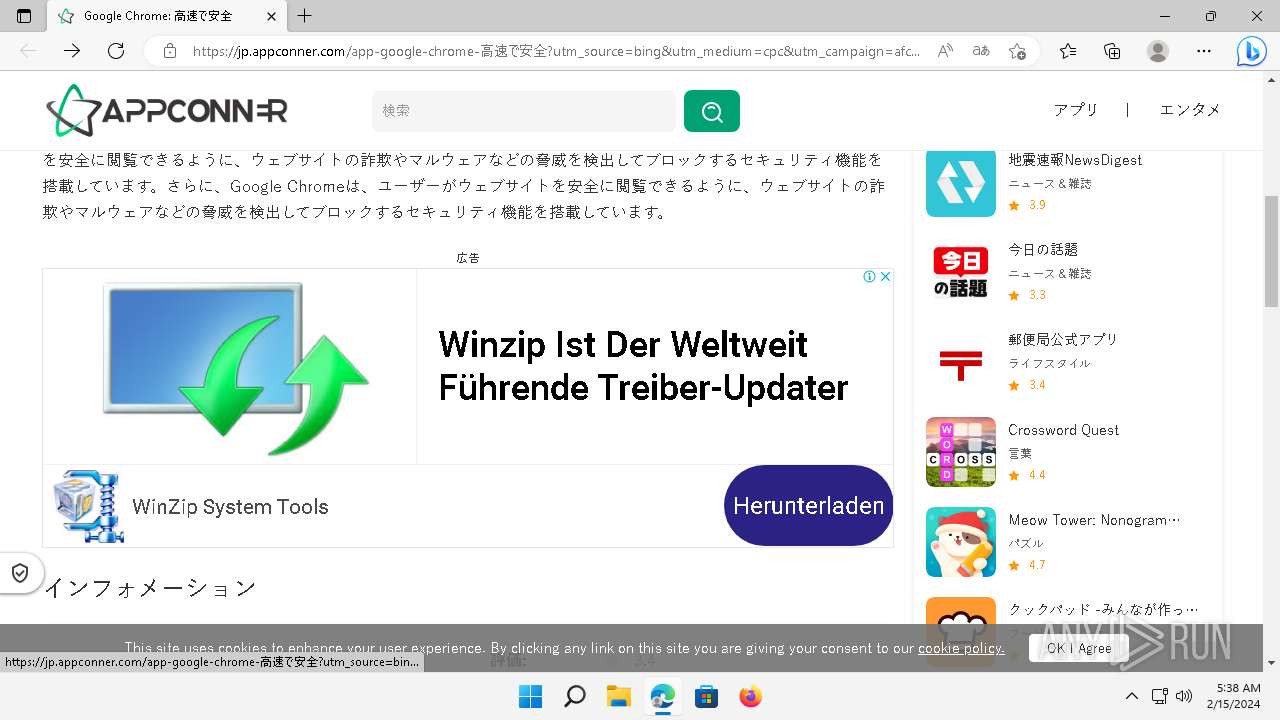Click the 3.9 rating of 地震速報NewsDigest

tap(1037, 205)
